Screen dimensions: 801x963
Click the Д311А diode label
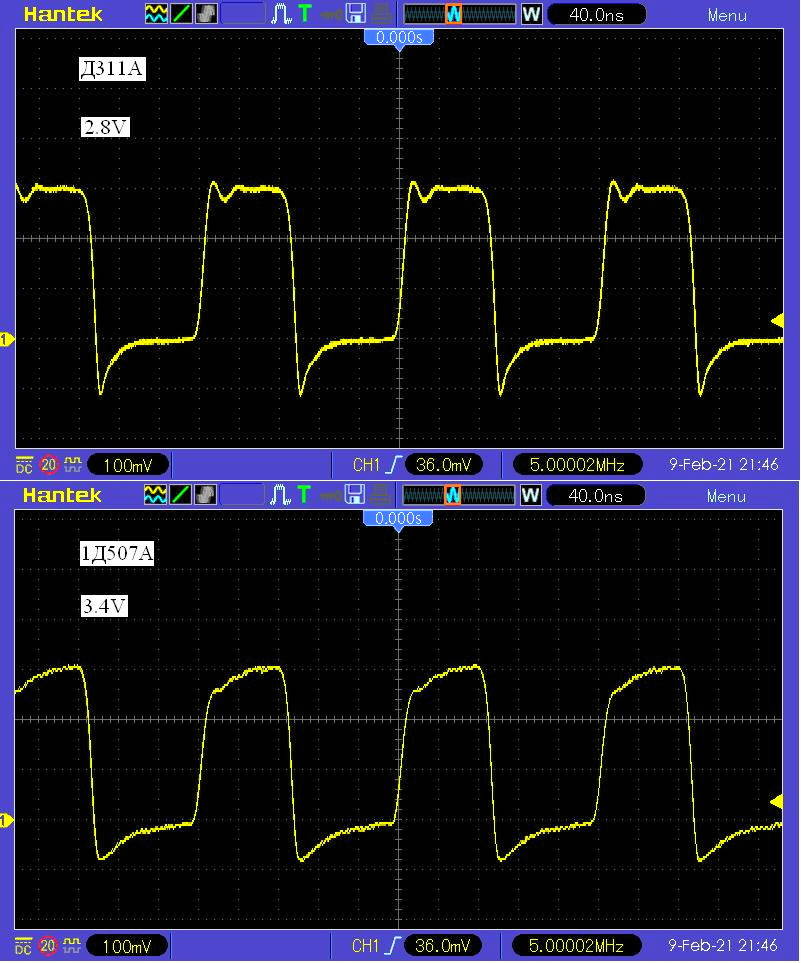[x=112, y=68]
